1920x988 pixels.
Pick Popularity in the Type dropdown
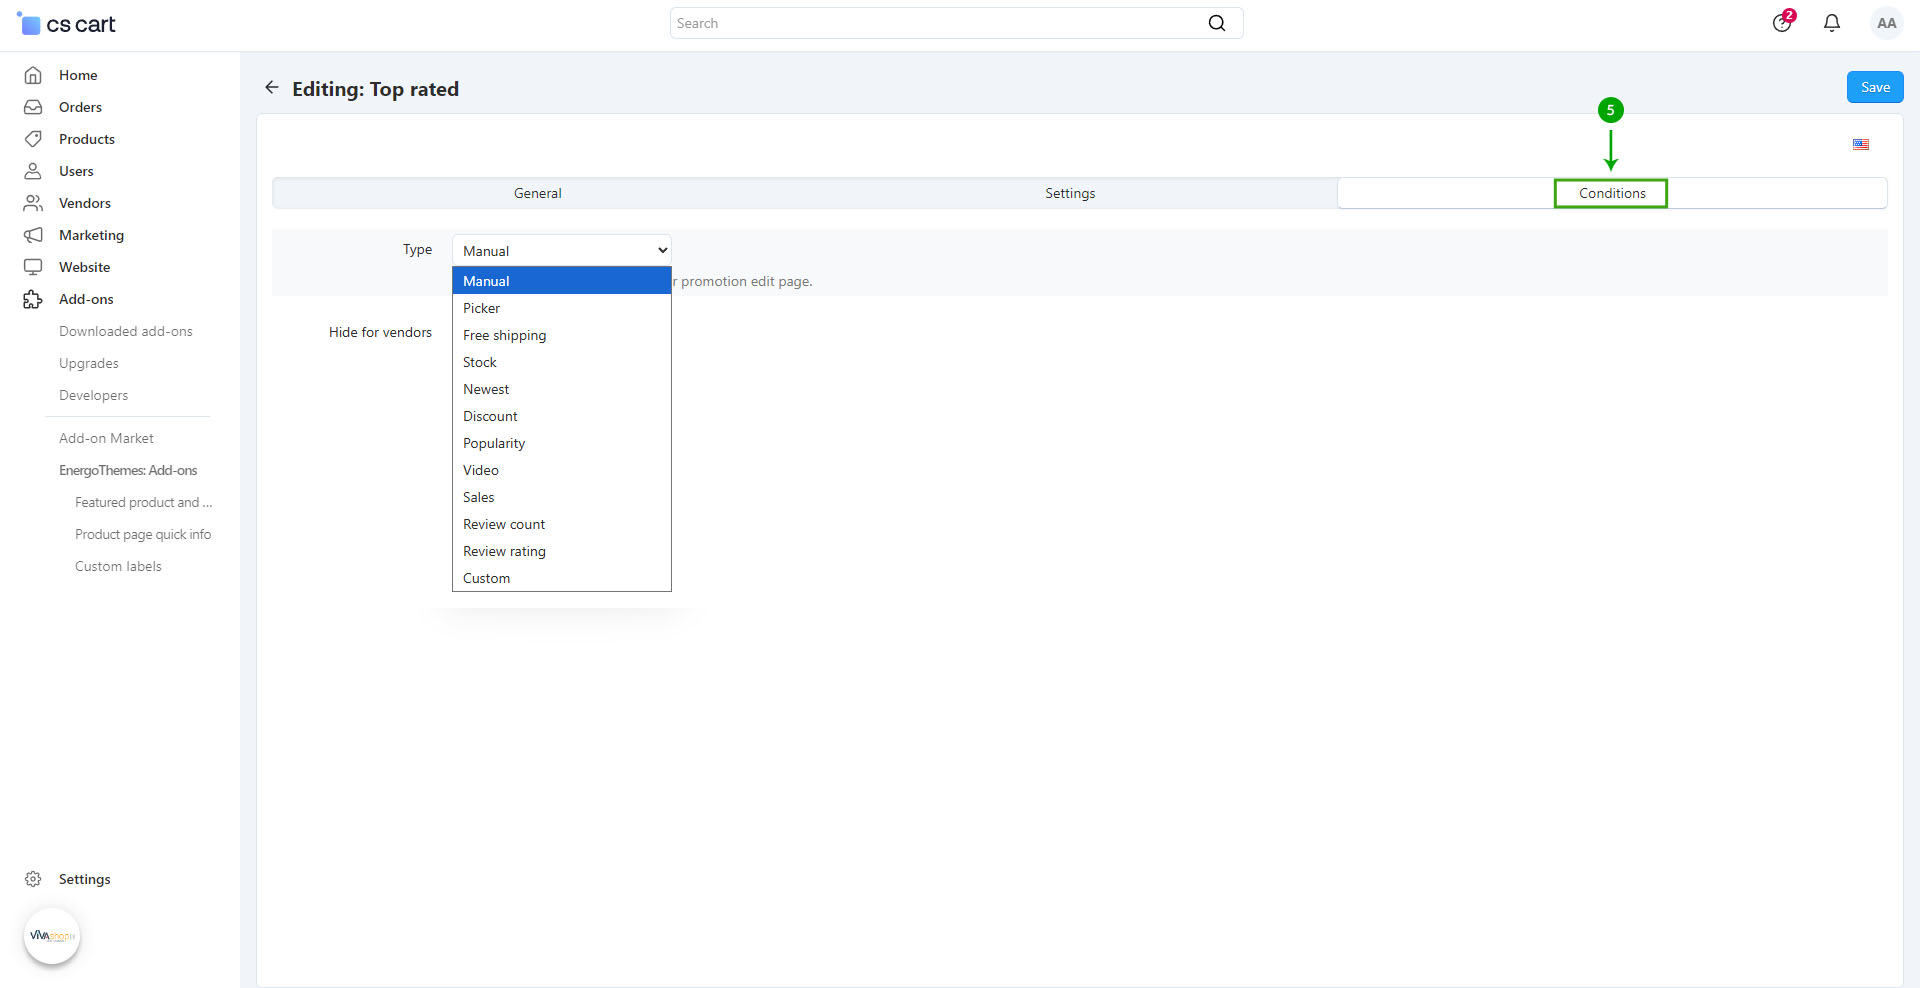tap(493, 443)
